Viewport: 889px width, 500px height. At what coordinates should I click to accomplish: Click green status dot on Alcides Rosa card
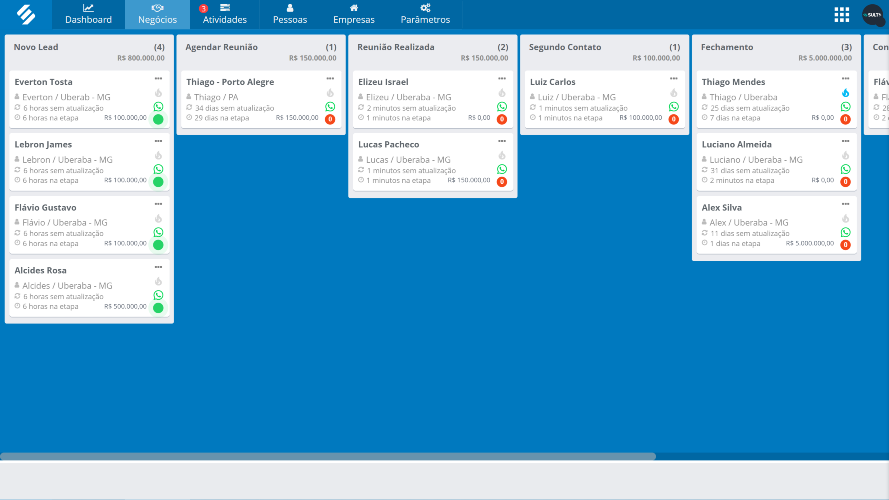[x=158, y=308]
